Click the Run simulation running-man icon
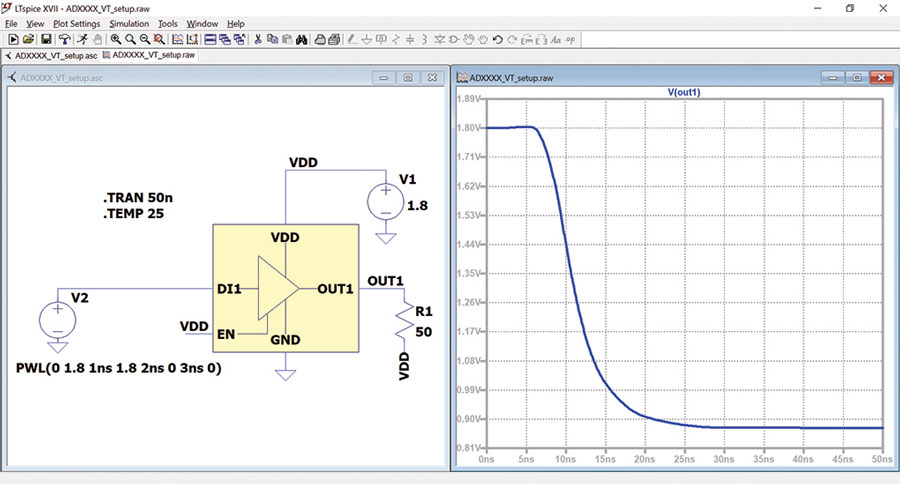This screenshot has width=900, height=484. tap(83, 39)
